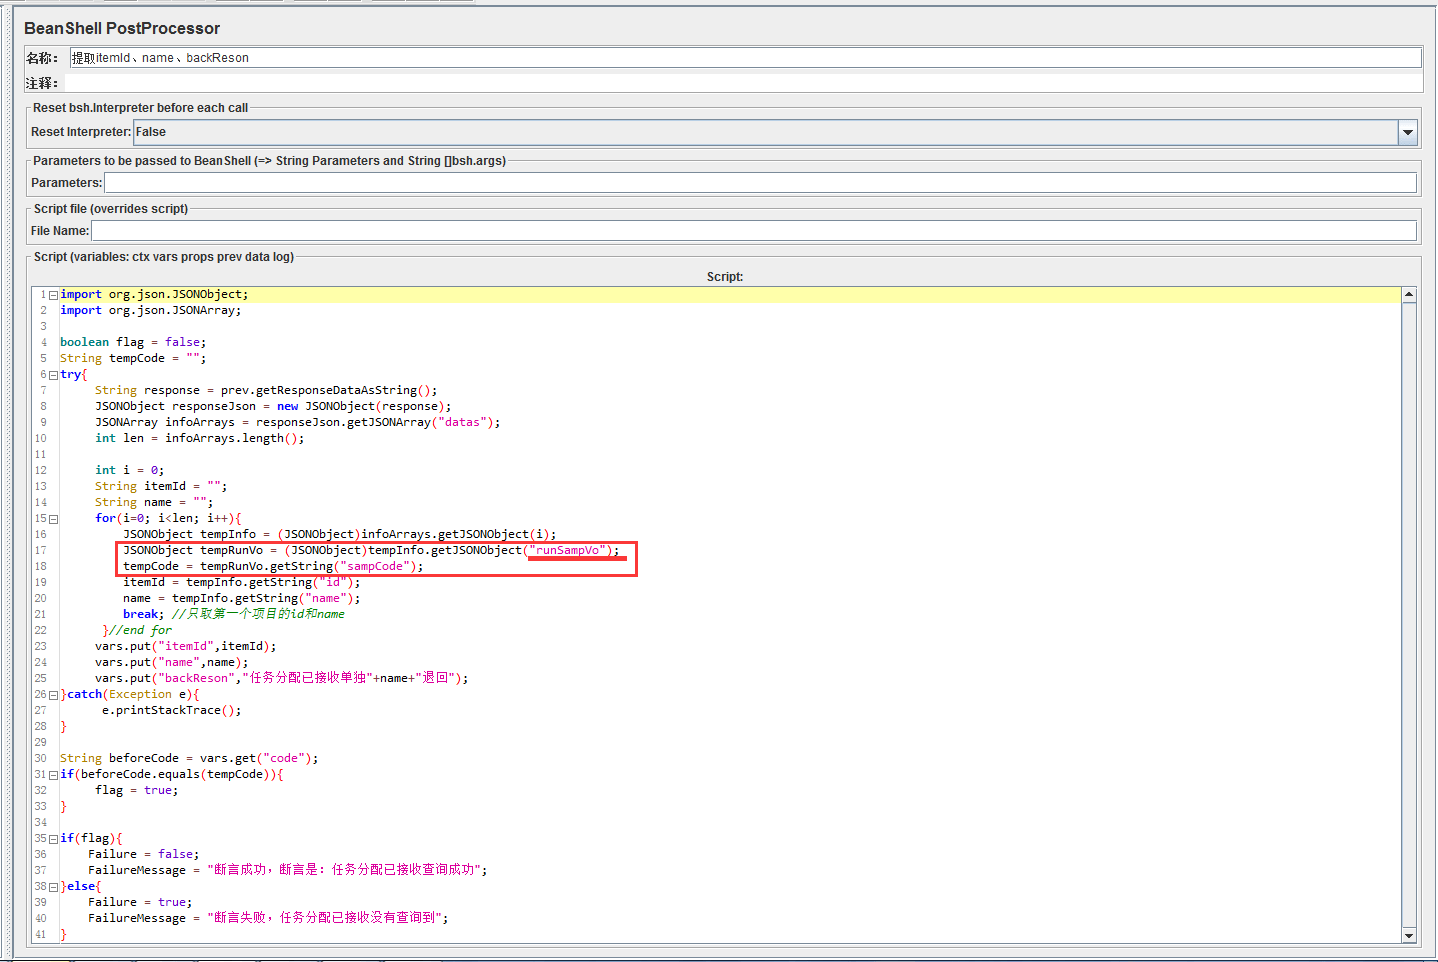Click the BeanShell PostProcessor header title
Screen dimensions: 1438x962
point(120,29)
